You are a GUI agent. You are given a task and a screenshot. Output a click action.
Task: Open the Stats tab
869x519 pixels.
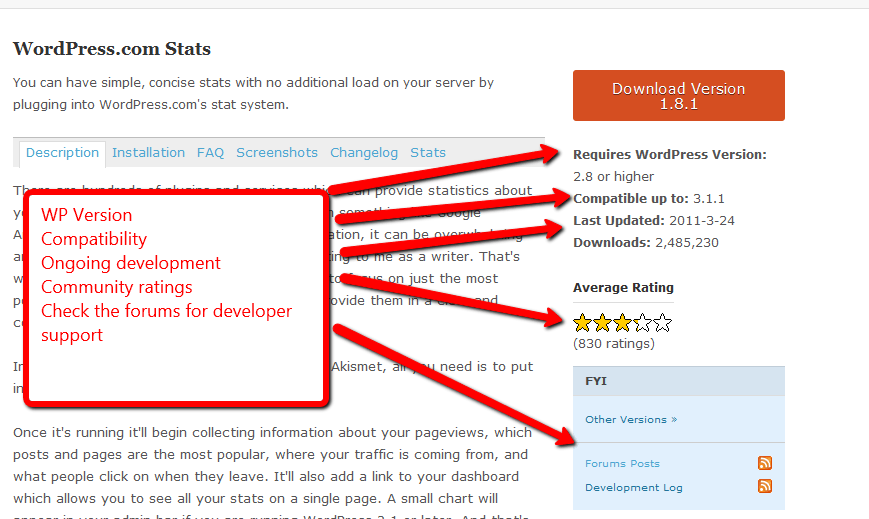(428, 152)
